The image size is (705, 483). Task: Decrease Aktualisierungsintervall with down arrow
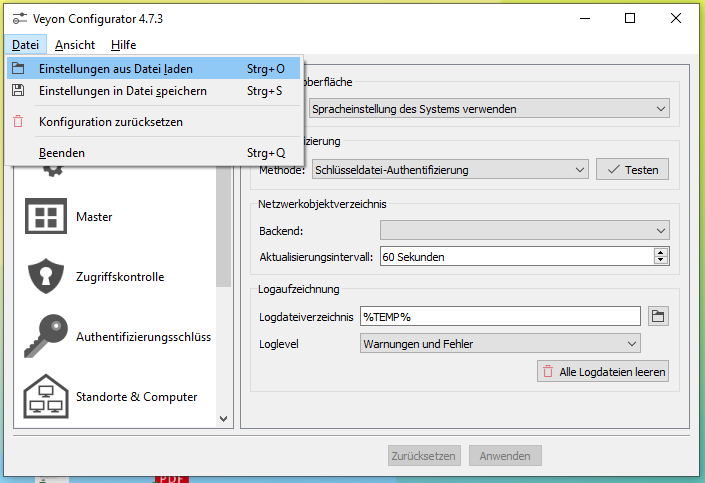(660, 260)
